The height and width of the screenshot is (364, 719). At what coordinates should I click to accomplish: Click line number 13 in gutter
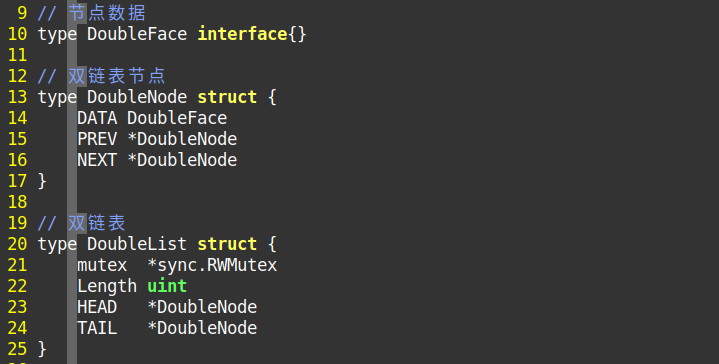[x=17, y=97]
